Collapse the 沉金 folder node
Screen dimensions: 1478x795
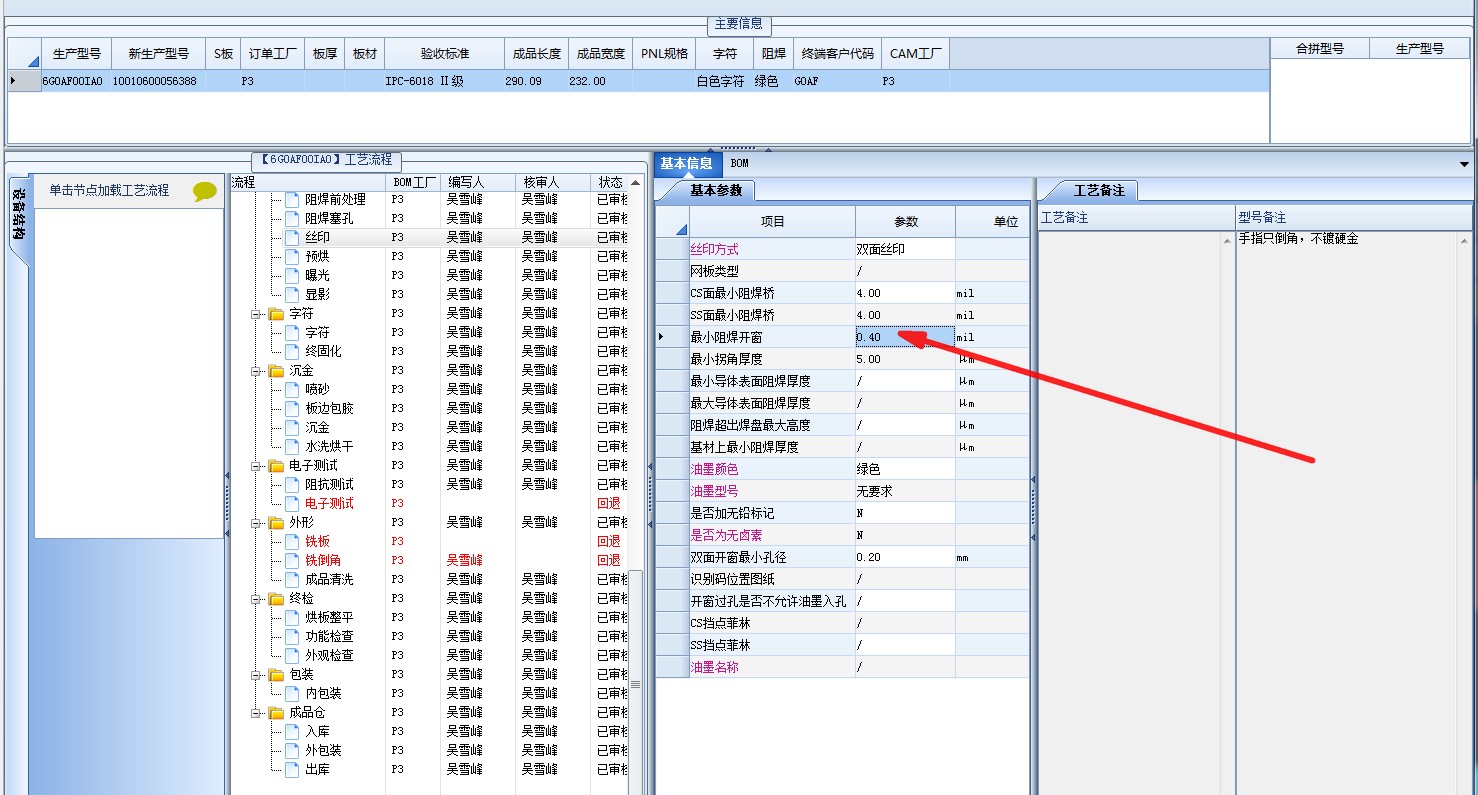[257, 371]
